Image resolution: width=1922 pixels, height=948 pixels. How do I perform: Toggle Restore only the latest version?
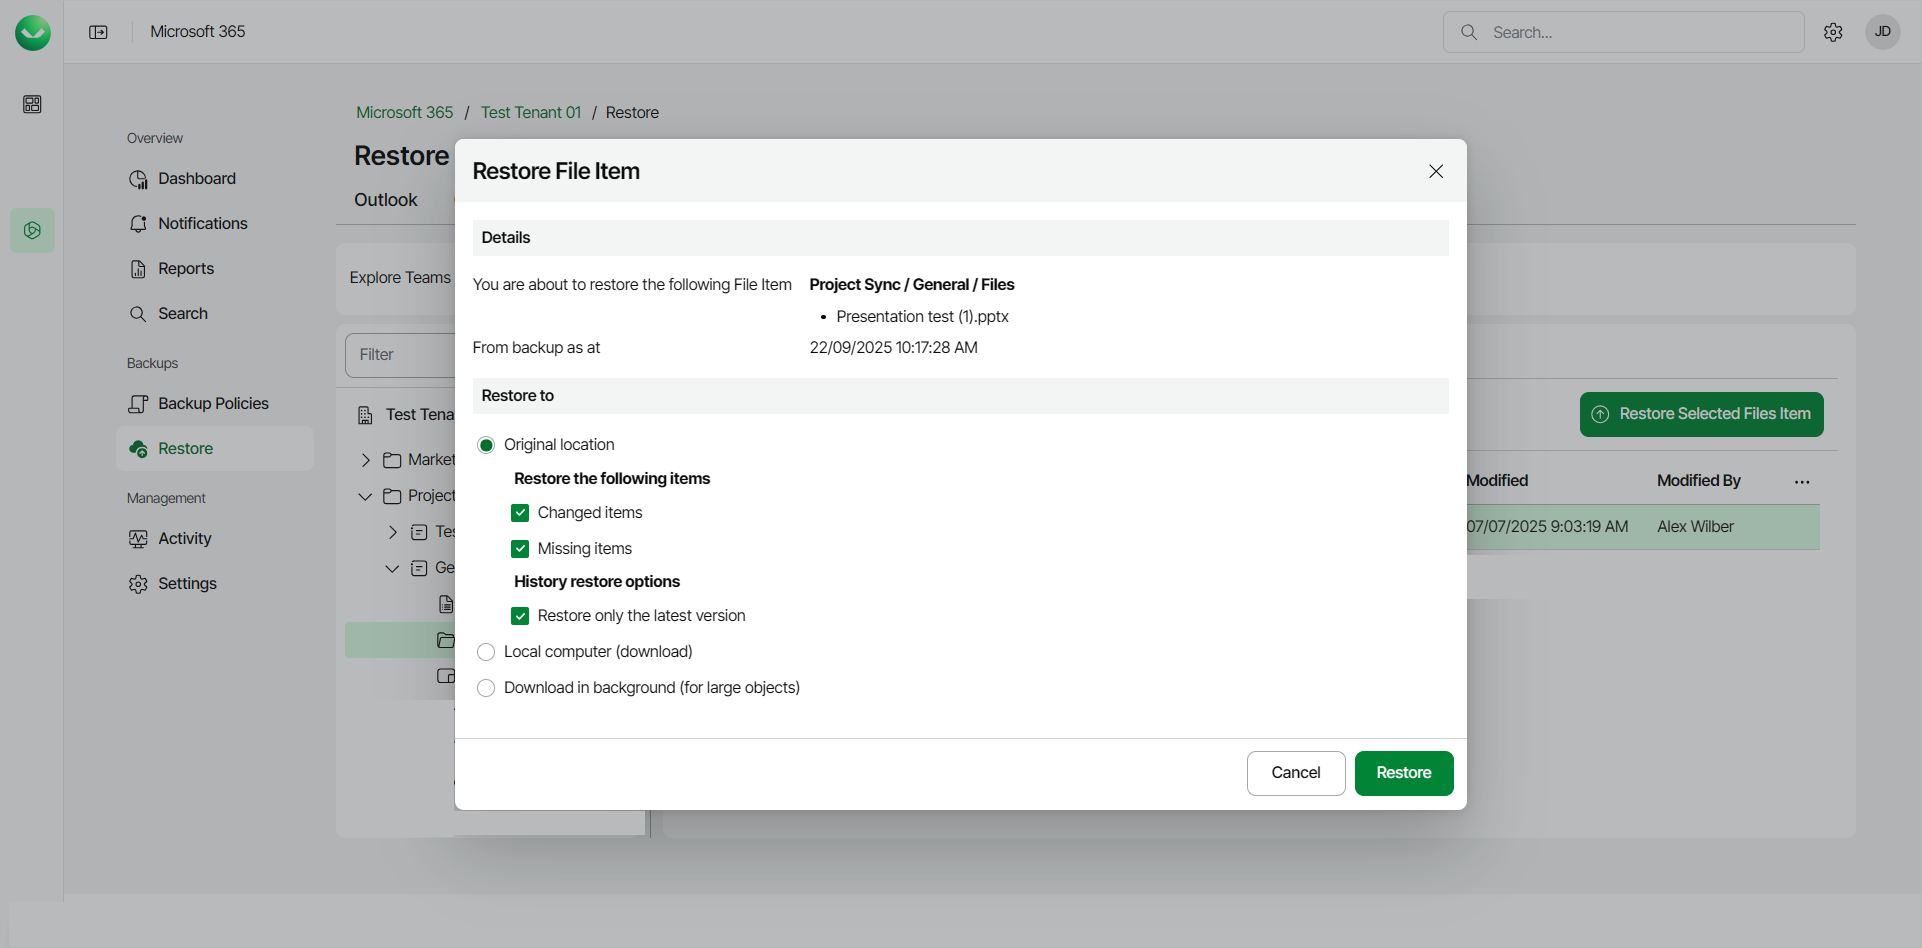point(520,616)
